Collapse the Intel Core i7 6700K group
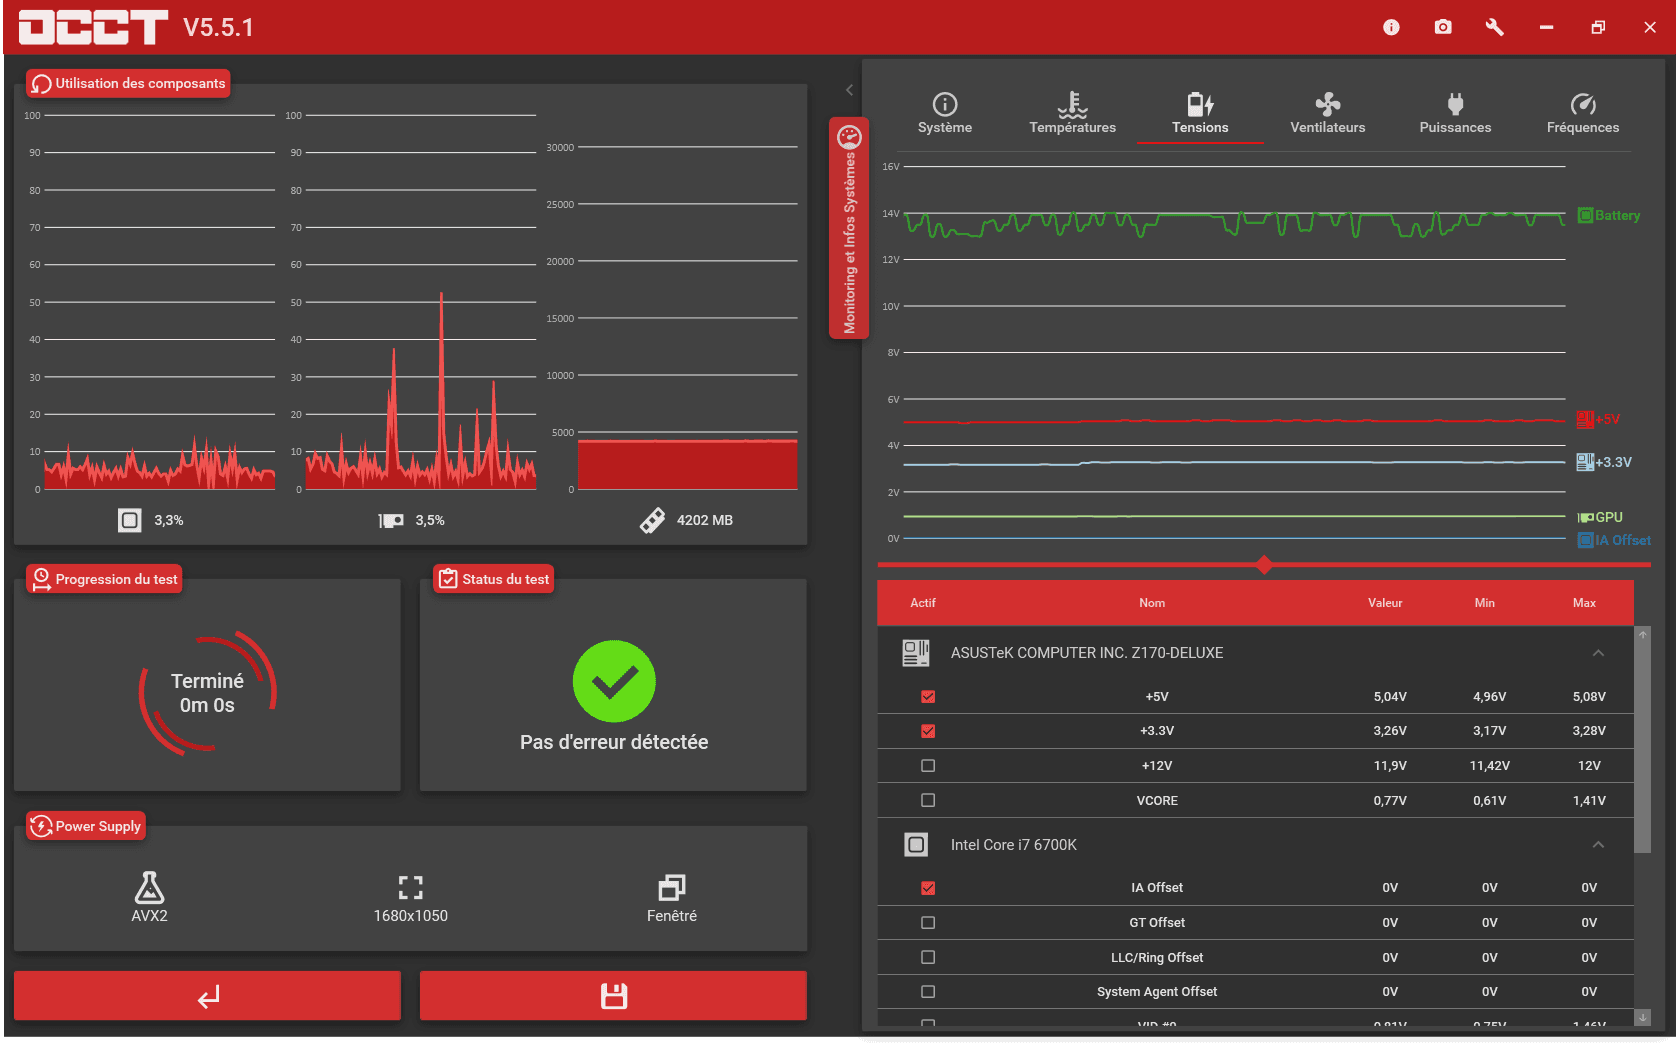The height and width of the screenshot is (1050, 1680). click(1598, 845)
